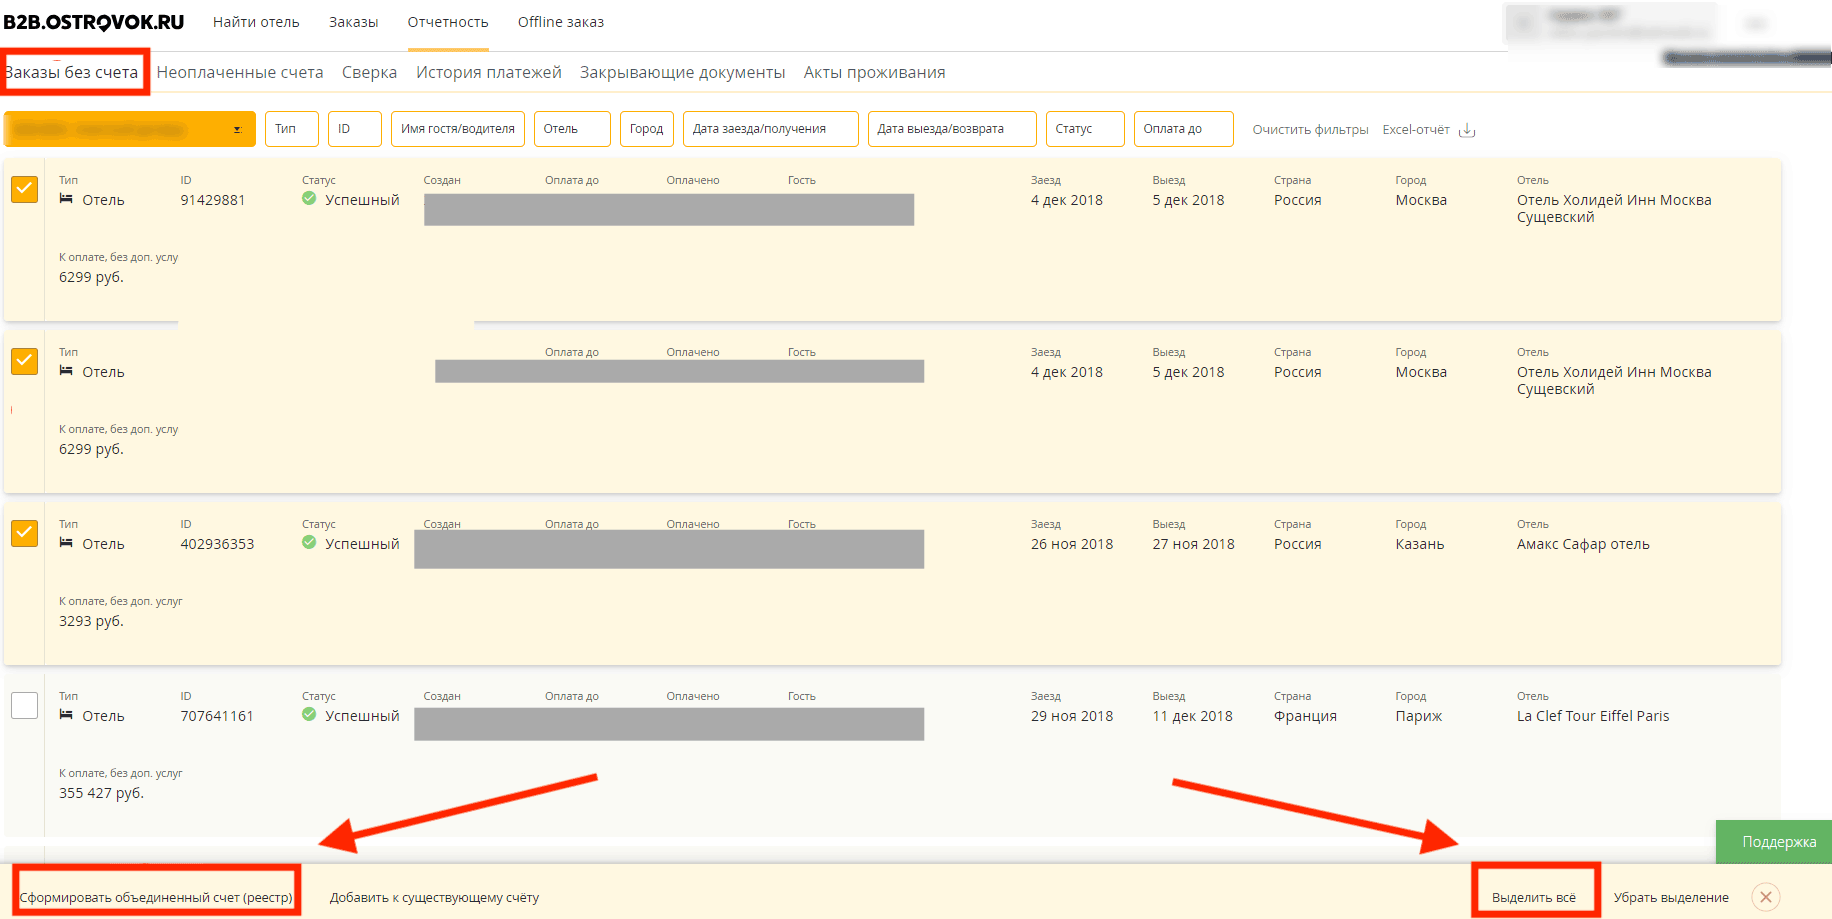Click the Имя гостя/водителя filter field
The width and height of the screenshot is (1832, 919).
point(458,129)
